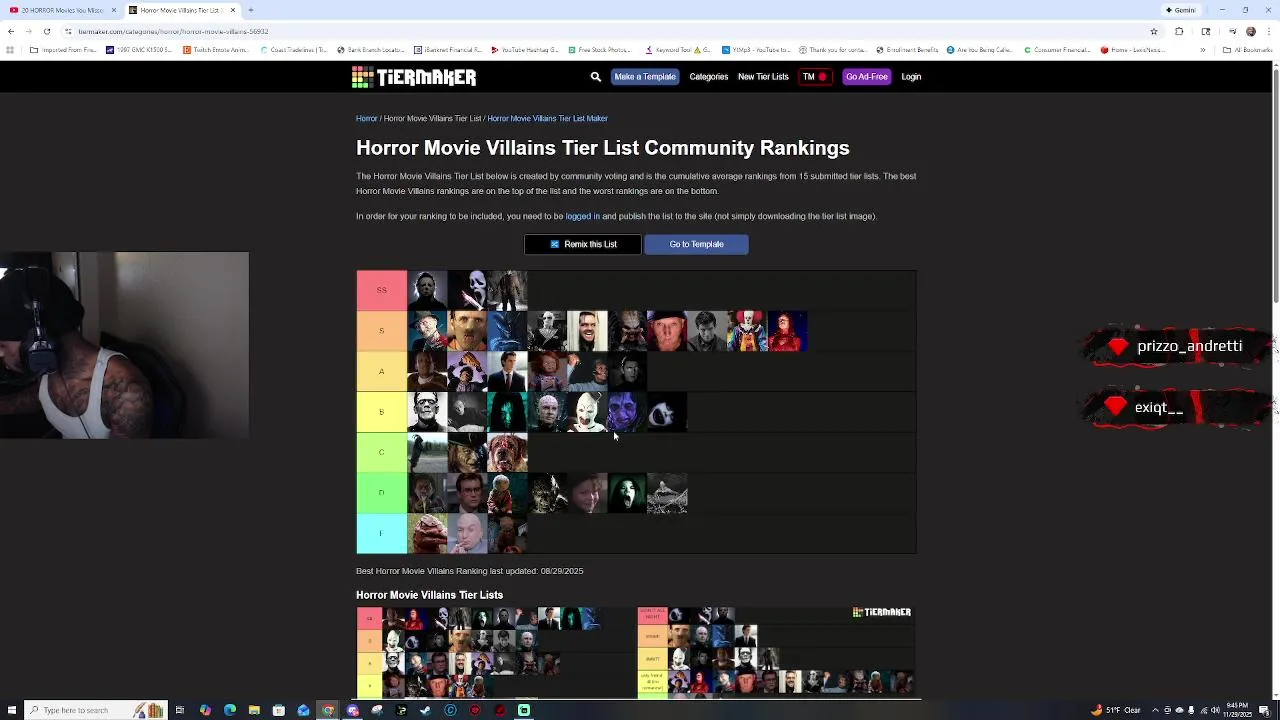Open Windows Start menu
The height and width of the screenshot is (720, 1280).
[x=10, y=710]
